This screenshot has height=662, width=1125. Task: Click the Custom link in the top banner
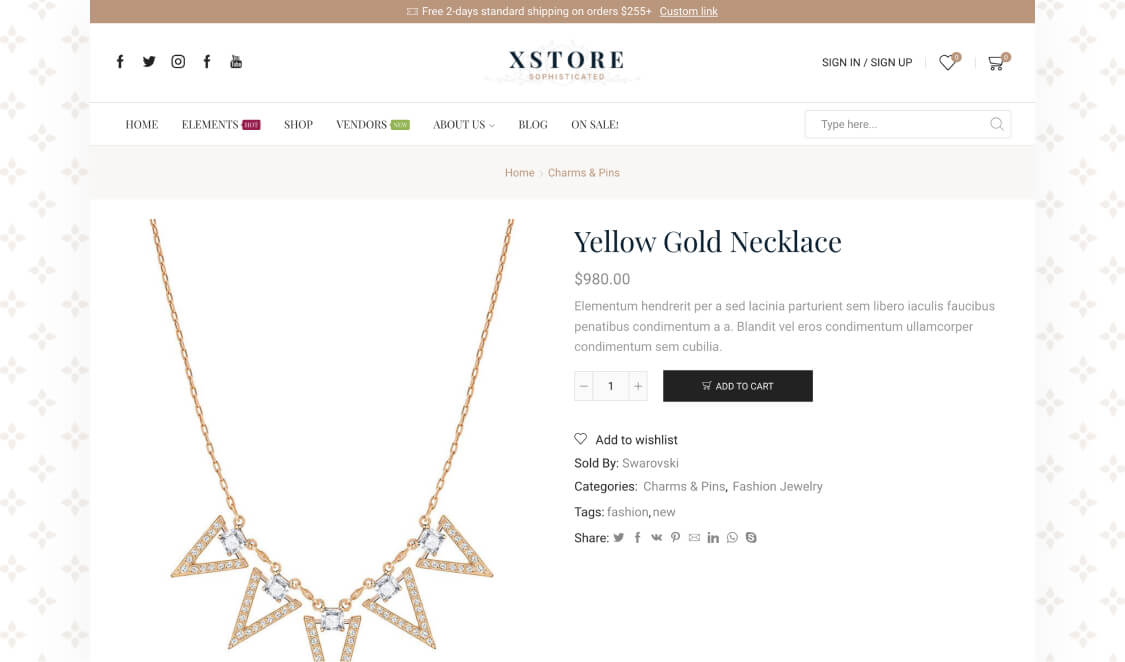(688, 12)
